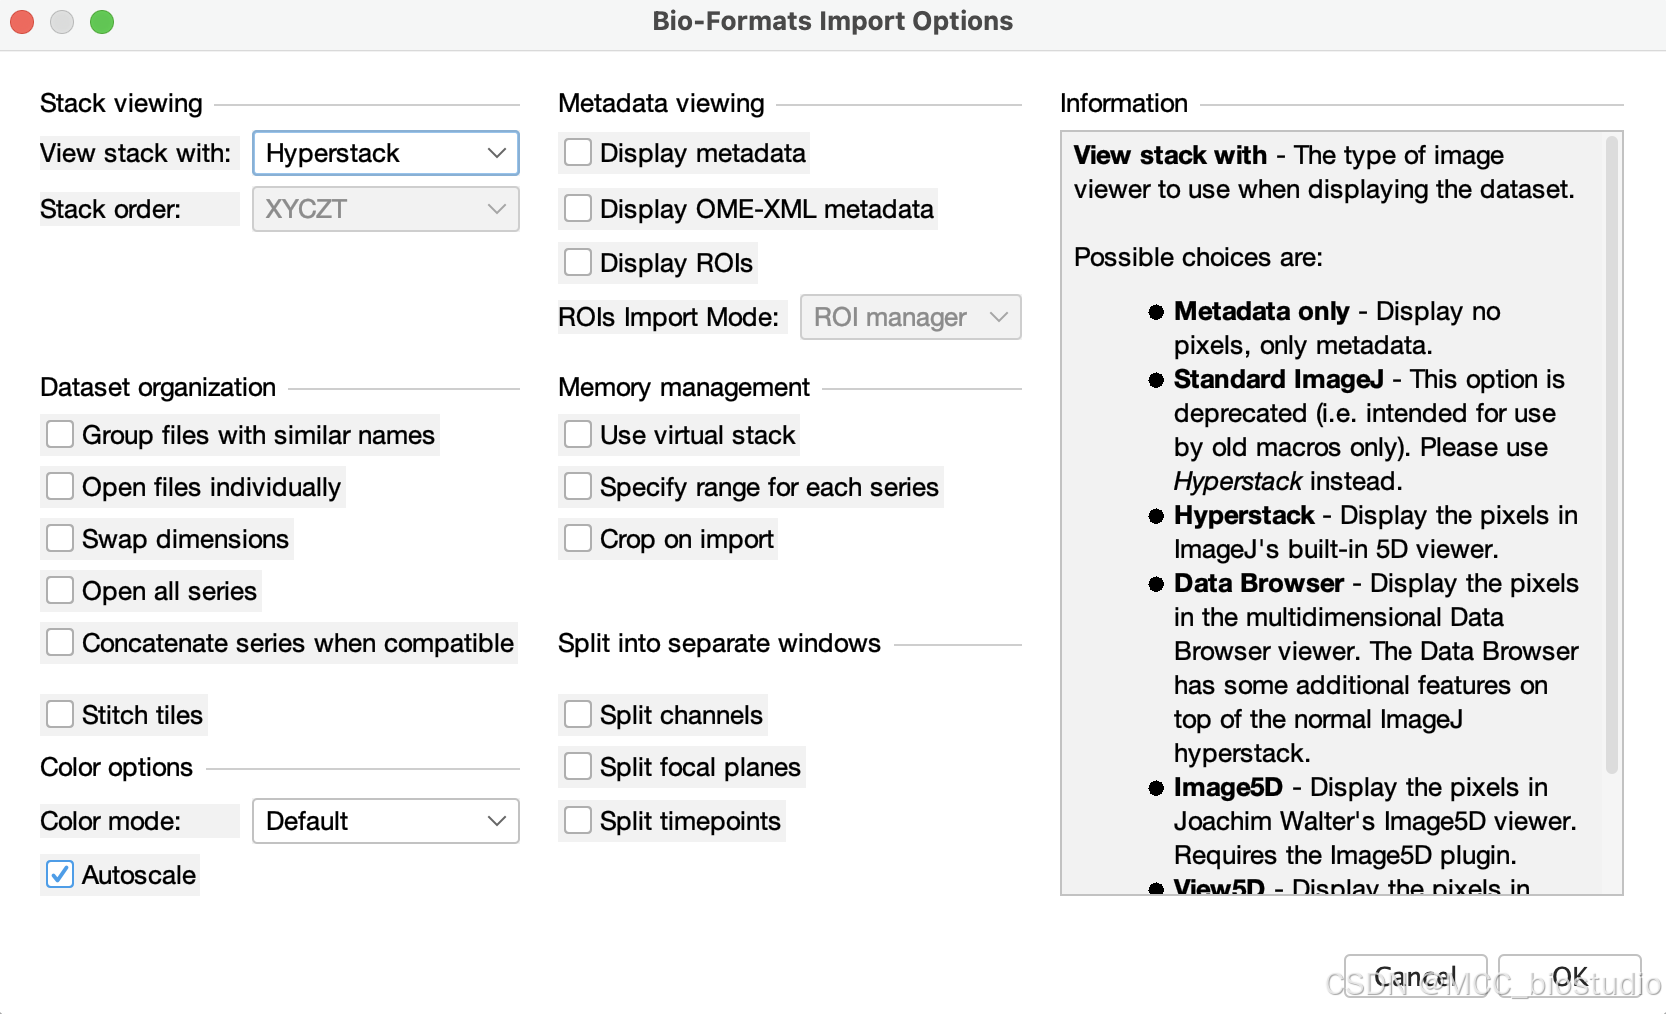The width and height of the screenshot is (1666, 1014).
Task: Enable the Stitch tiles option
Action: (x=60, y=715)
